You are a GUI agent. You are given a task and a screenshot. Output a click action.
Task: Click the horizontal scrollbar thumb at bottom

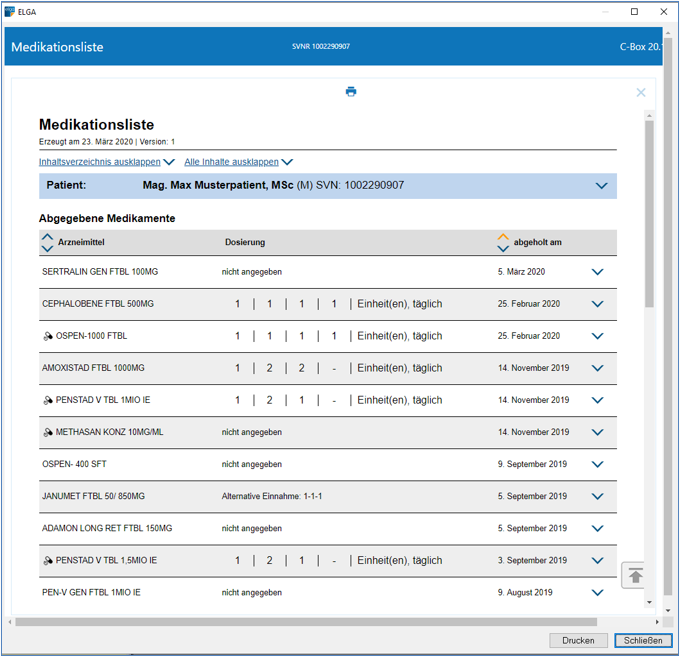tap(306, 622)
